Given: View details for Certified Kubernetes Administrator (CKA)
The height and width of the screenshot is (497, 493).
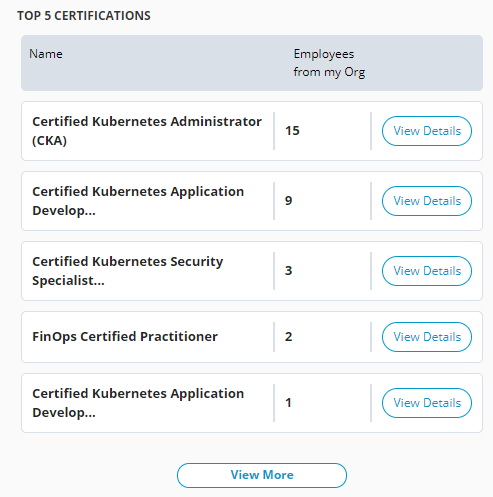Looking at the screenshot, I should coord(427,131).
